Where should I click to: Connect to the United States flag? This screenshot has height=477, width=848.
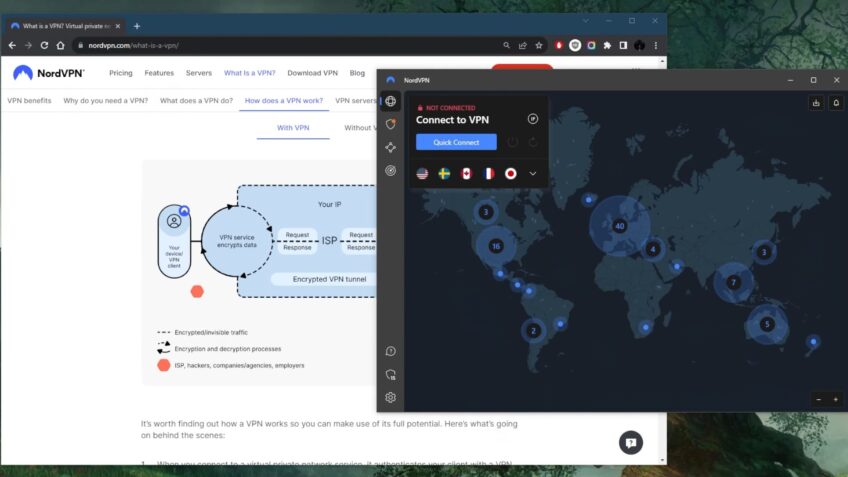point(422,174)
